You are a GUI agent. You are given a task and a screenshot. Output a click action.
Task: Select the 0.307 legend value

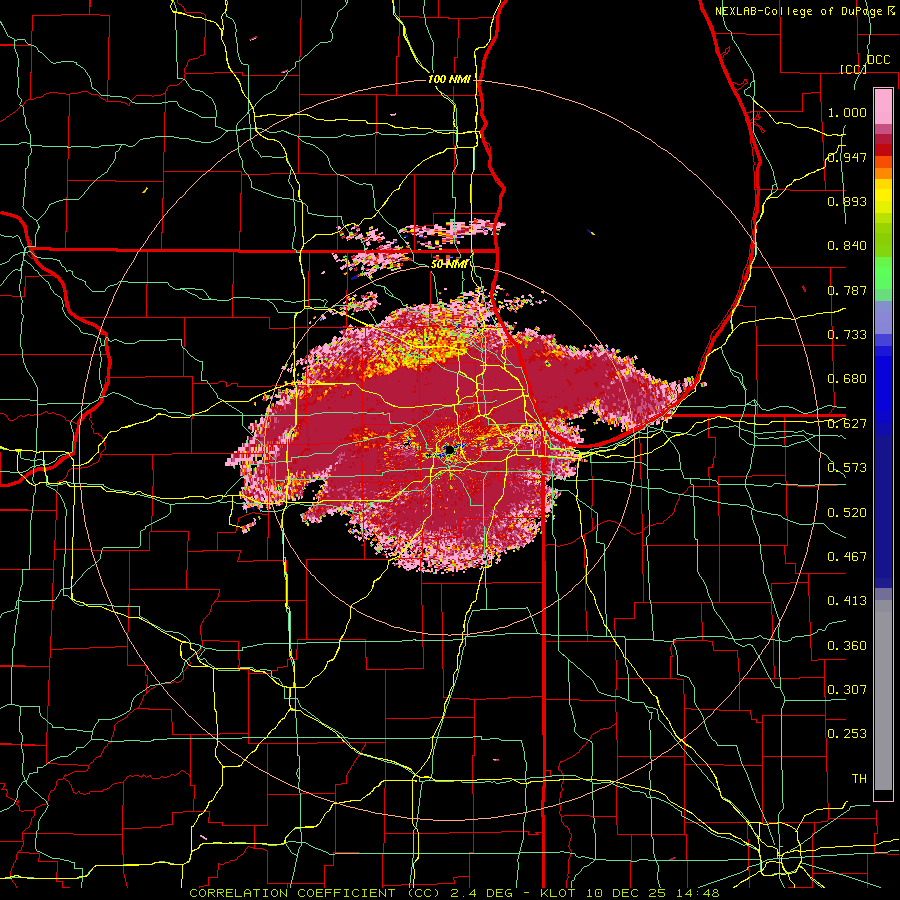point(847,690)
